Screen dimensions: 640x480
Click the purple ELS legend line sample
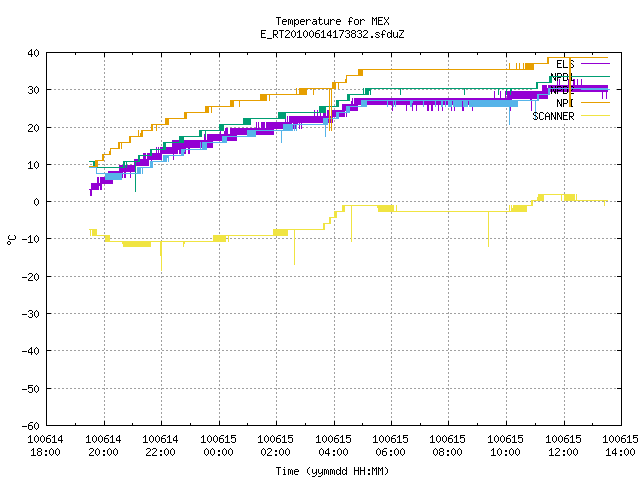point(595,64)
